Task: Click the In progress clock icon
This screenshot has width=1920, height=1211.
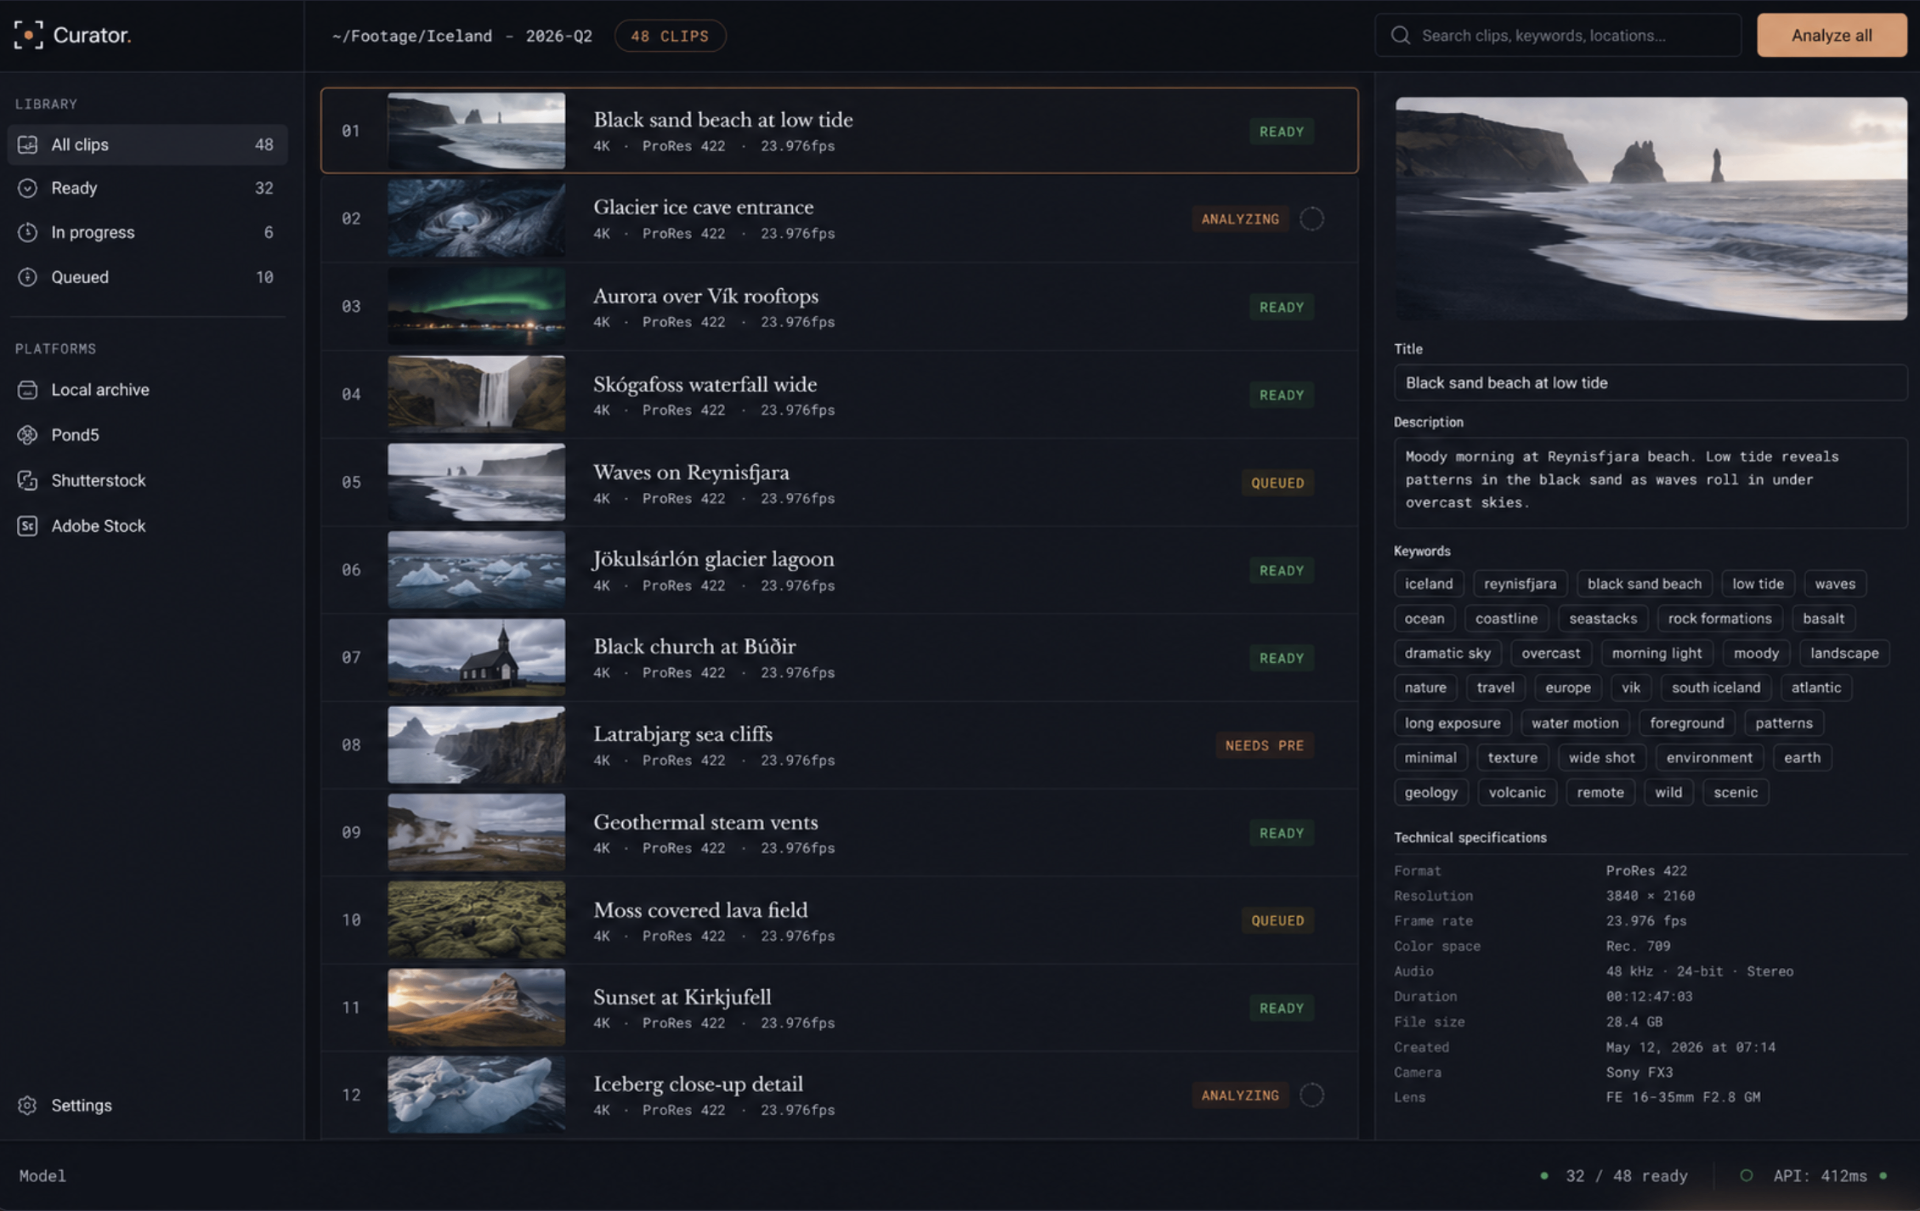Action: point(28,232)
